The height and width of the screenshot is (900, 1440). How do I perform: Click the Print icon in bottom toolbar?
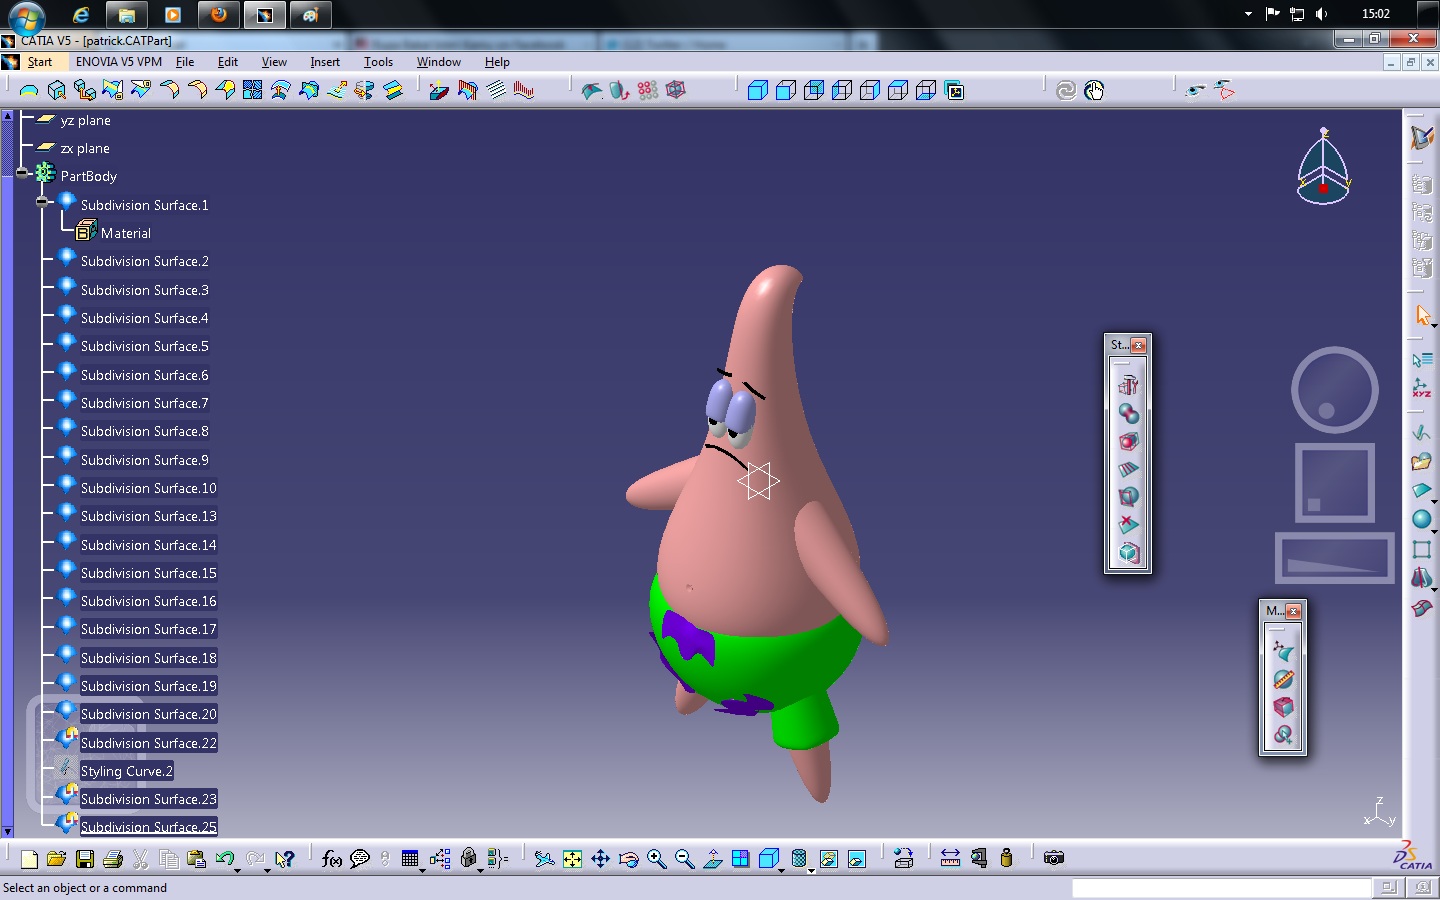coord(113,859)
